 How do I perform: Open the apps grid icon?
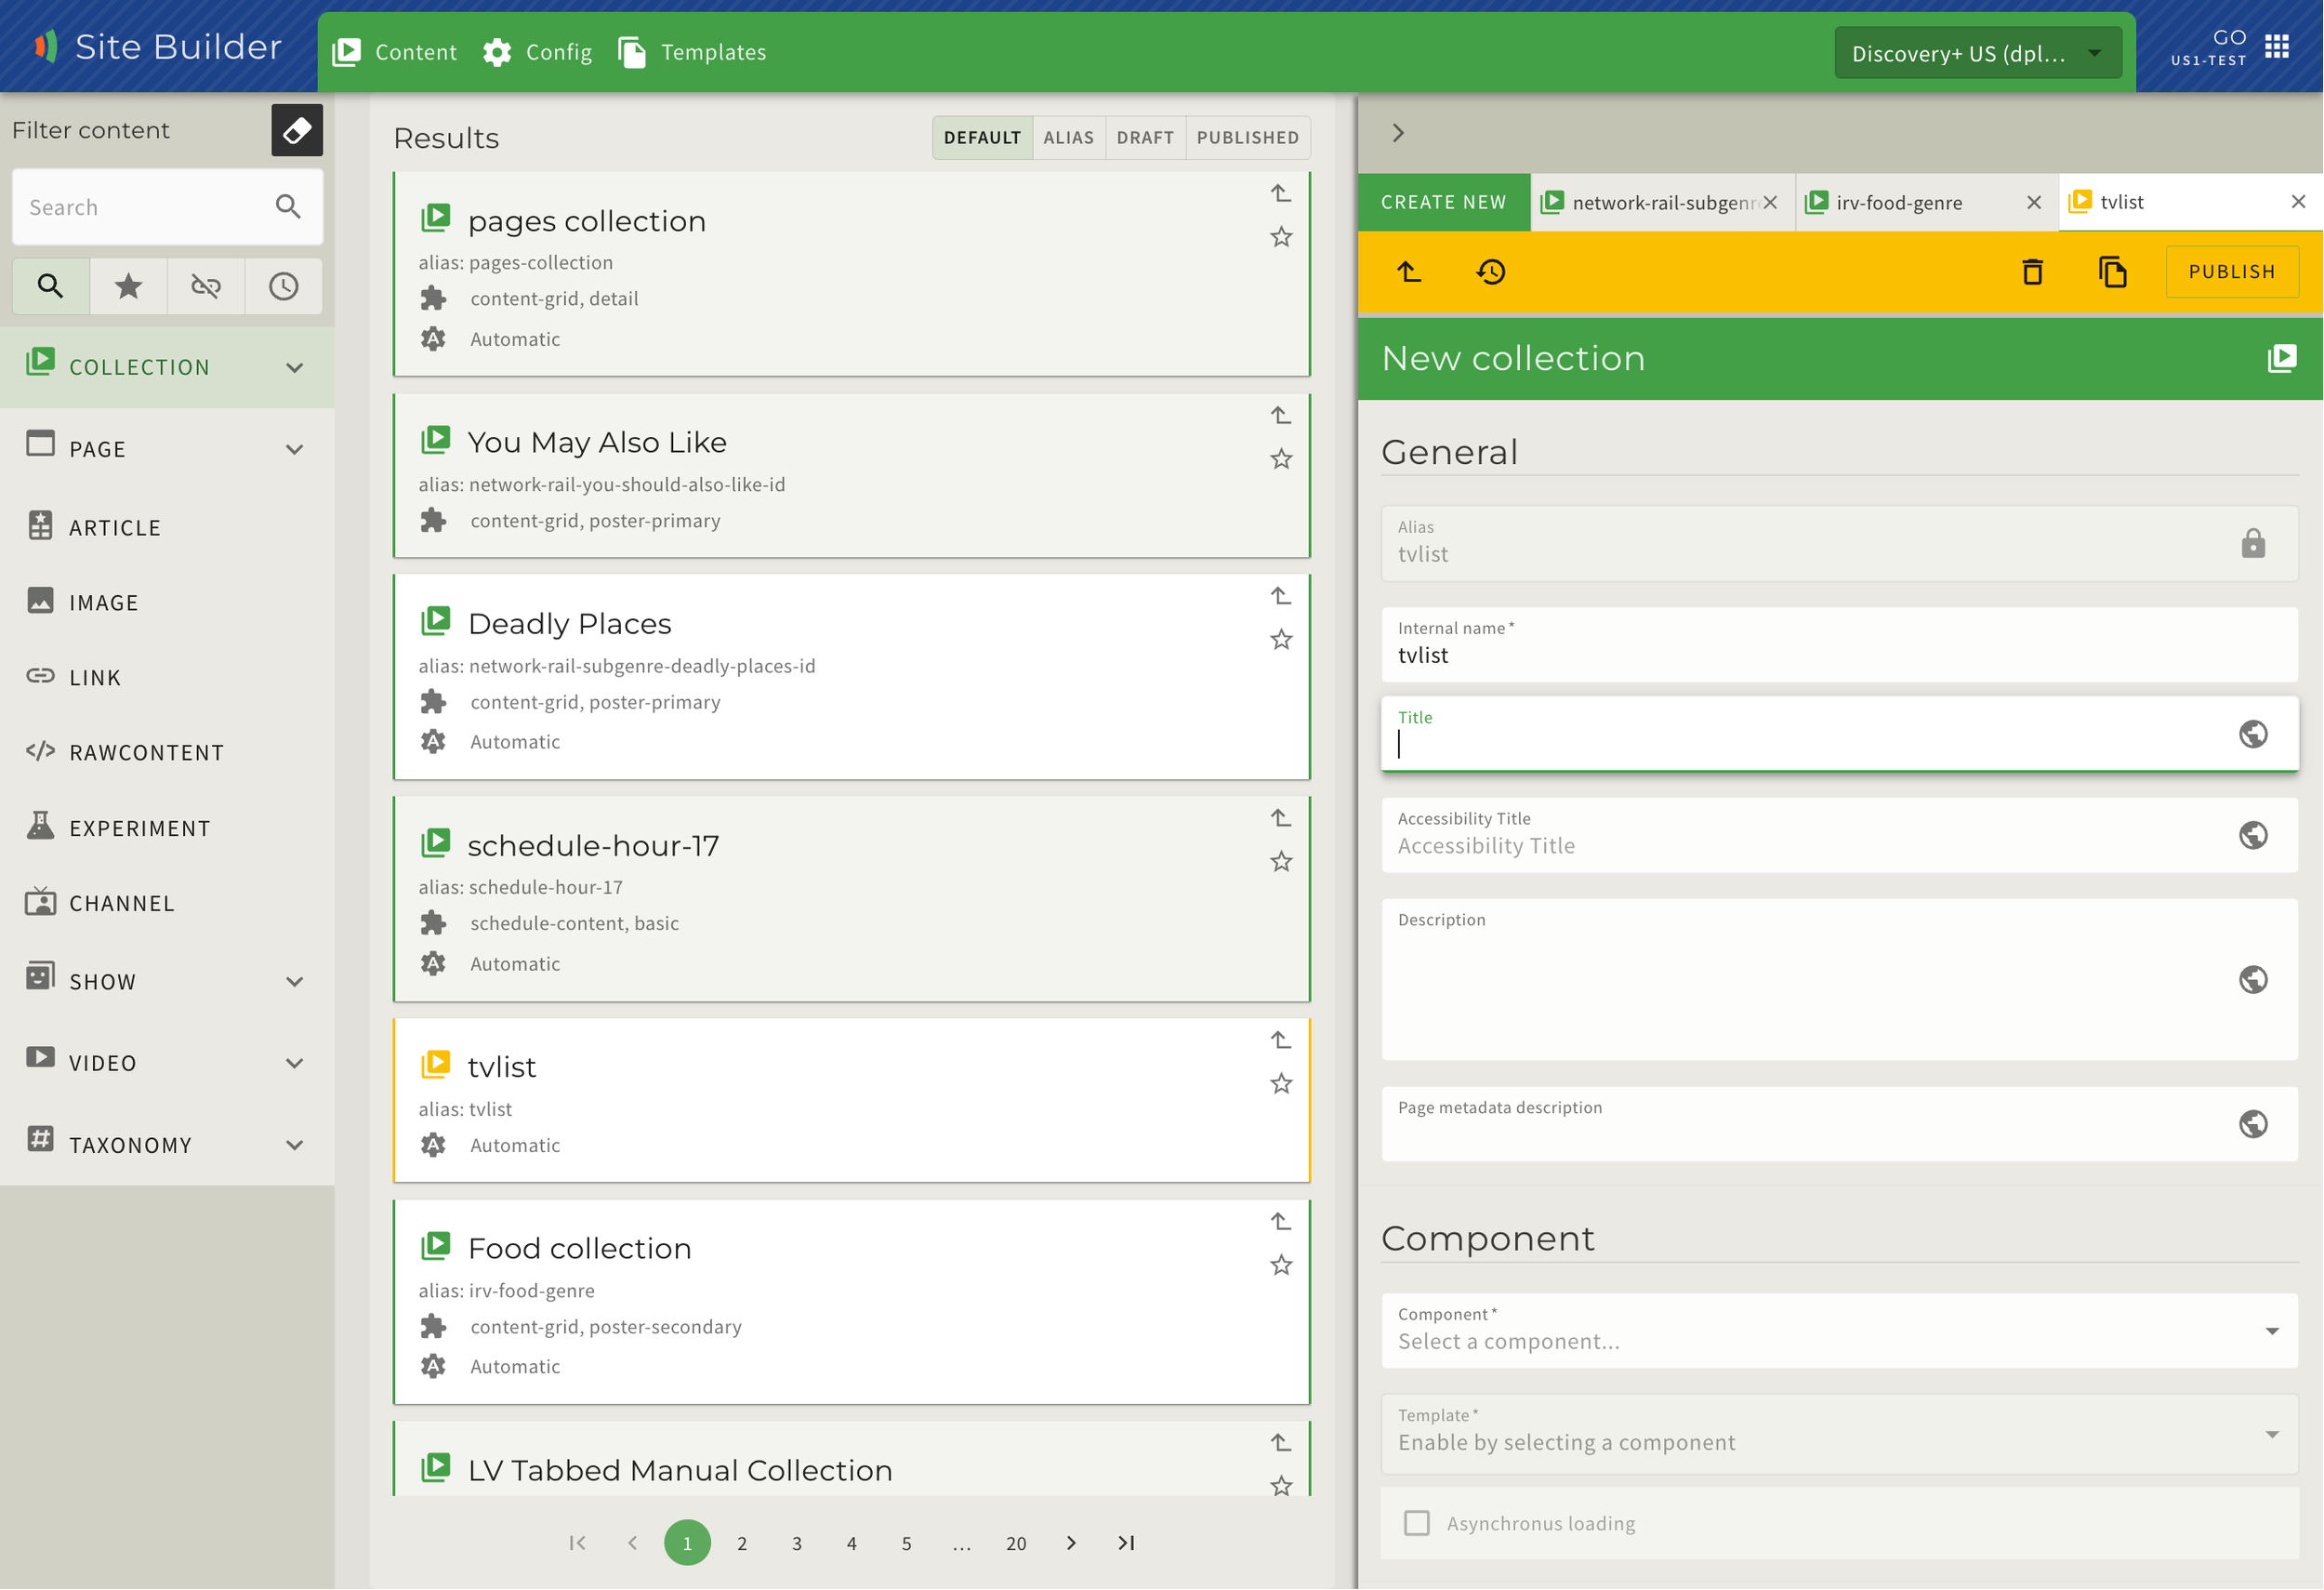[2277, 46]
